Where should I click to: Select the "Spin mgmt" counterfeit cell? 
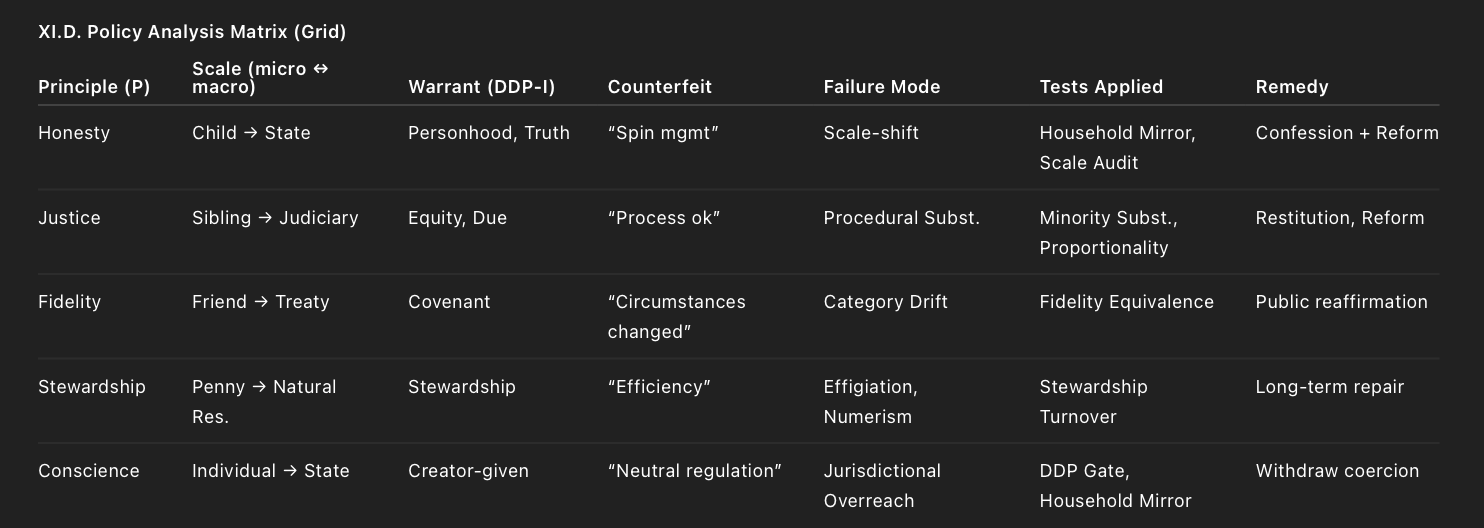coord(663,133)
